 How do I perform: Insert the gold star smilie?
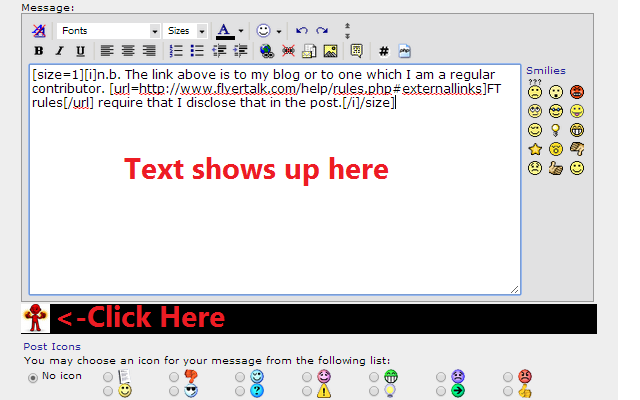pyautogui.click(x=535, y=149)
